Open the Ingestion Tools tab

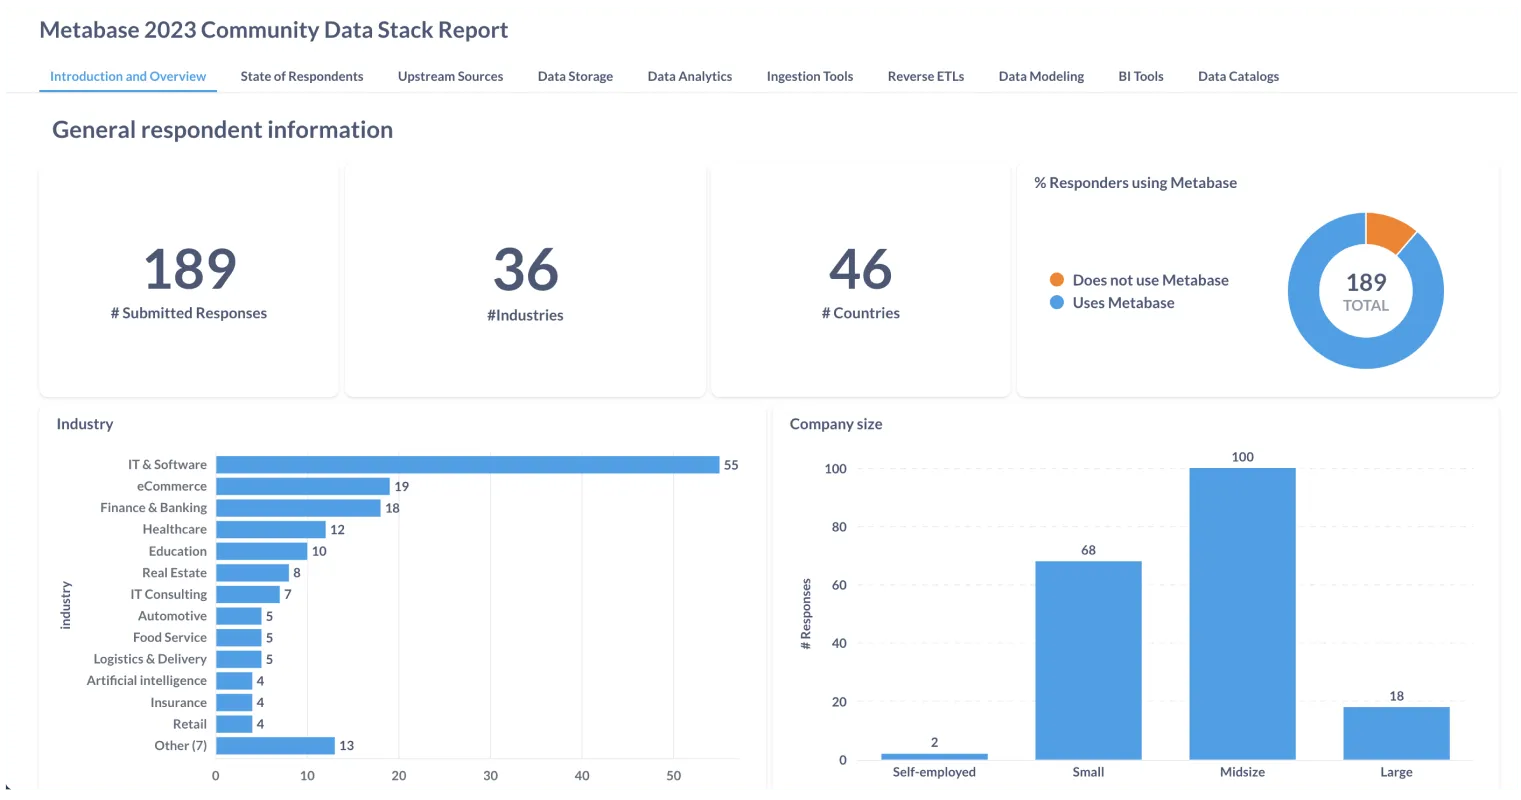pyautogui.click(x=809, y=76)
